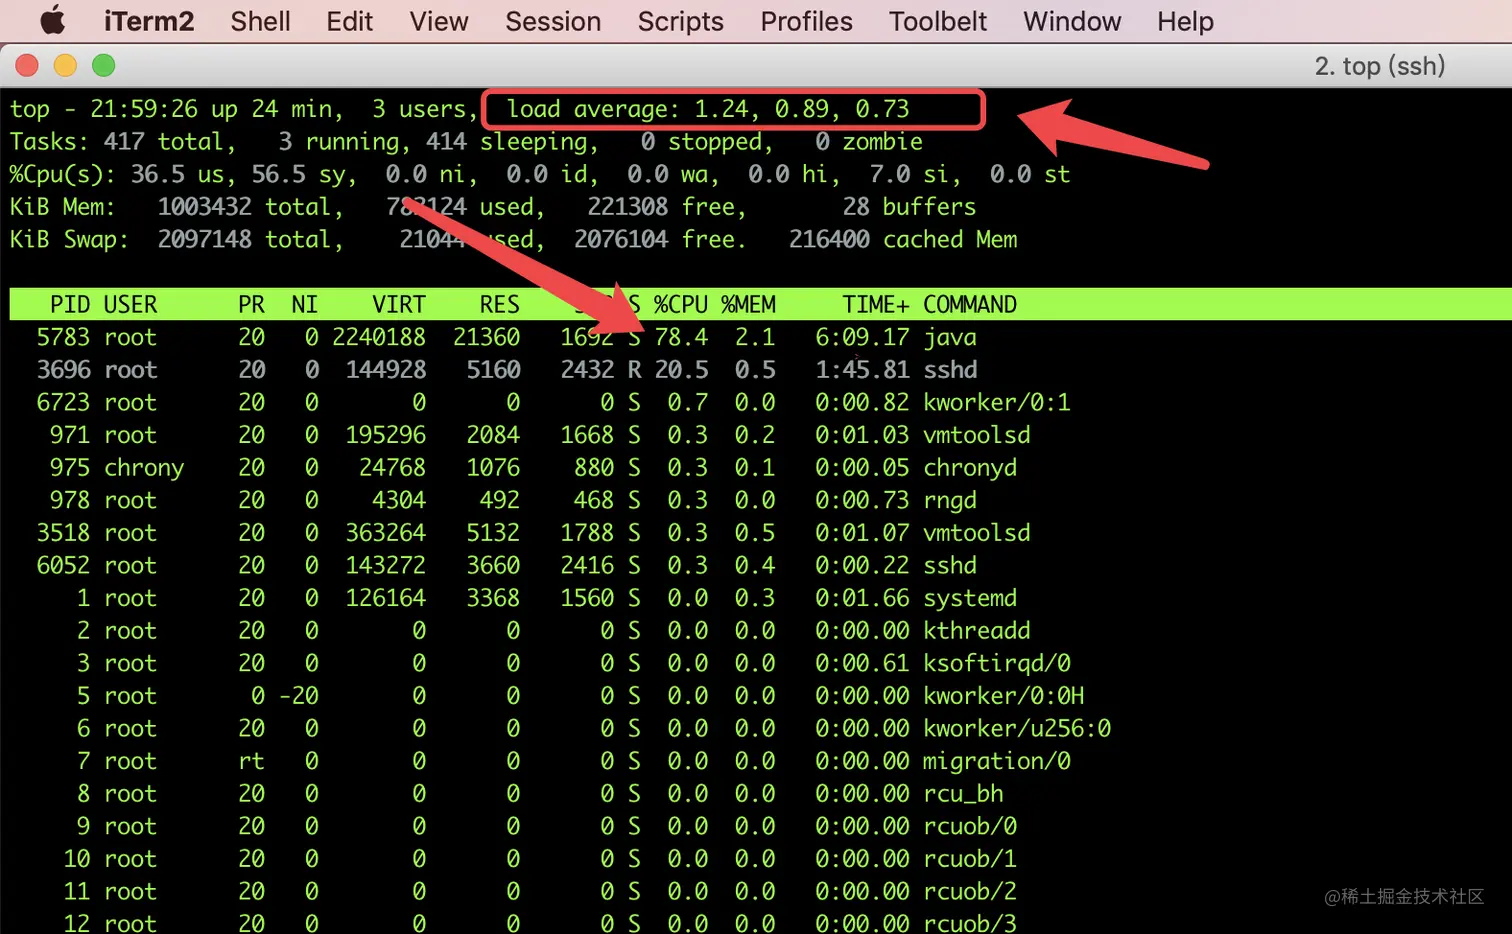
Task: Click the 'java' command name
Action: point(950,338)
